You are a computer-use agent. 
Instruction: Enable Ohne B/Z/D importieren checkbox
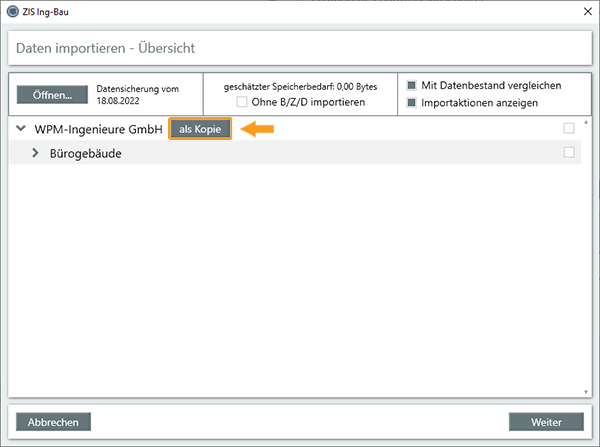[x=243, y=101]
